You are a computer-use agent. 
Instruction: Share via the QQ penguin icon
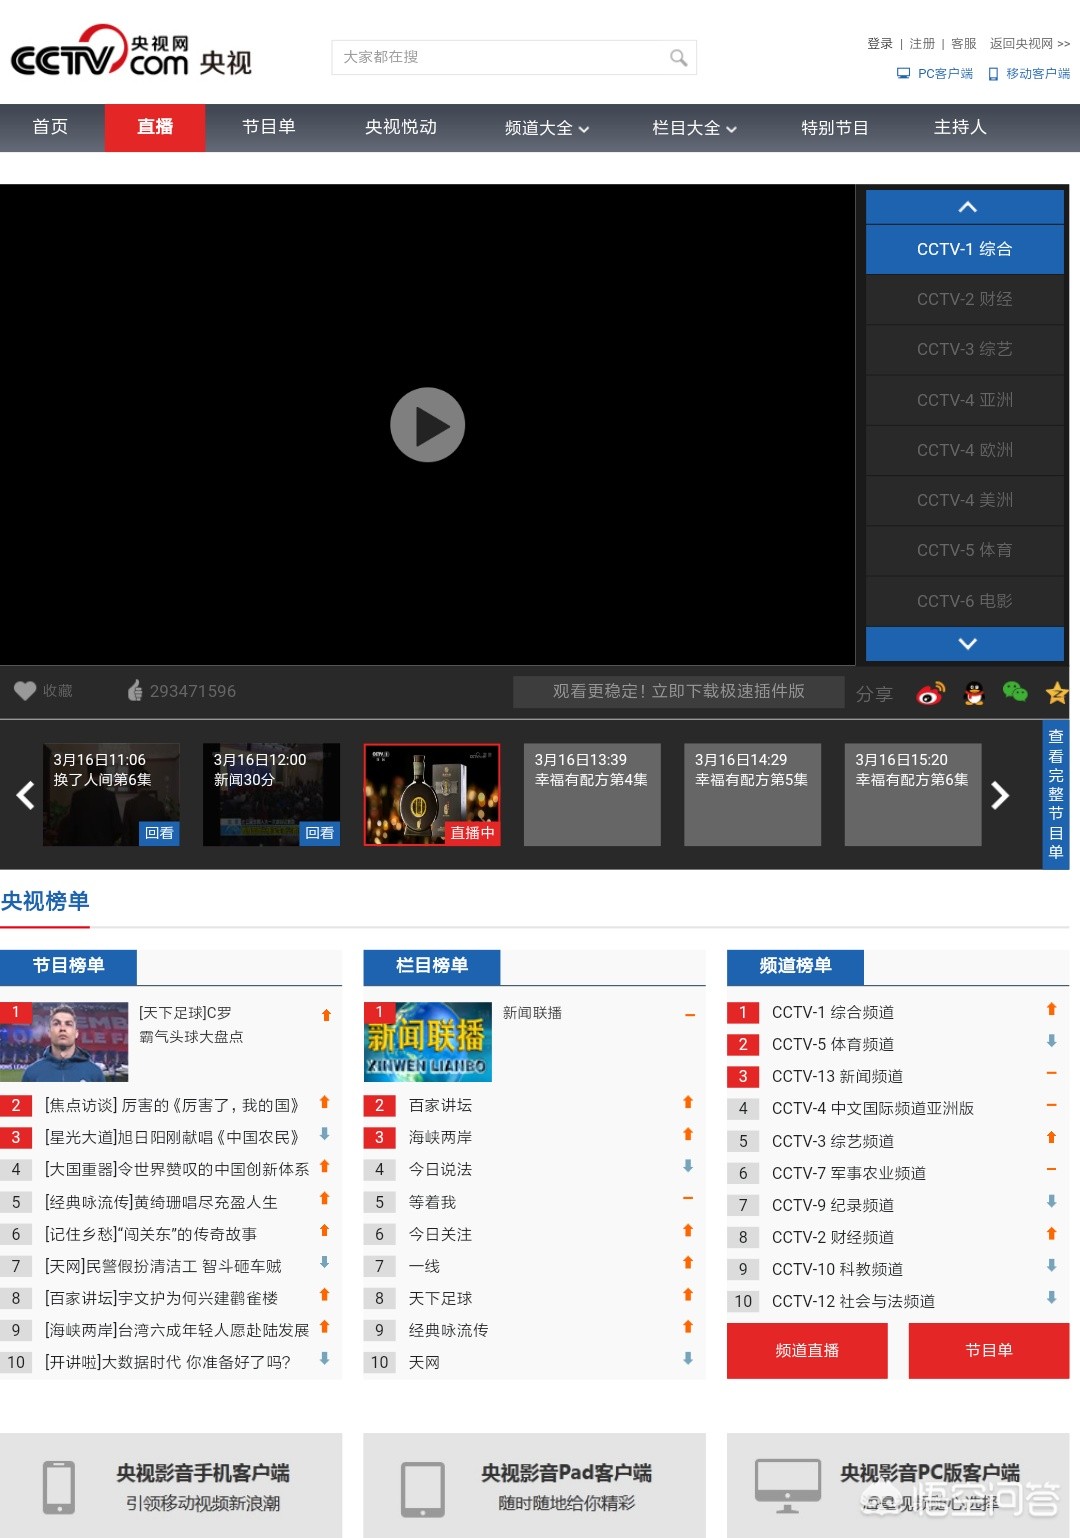pos(973,693)
